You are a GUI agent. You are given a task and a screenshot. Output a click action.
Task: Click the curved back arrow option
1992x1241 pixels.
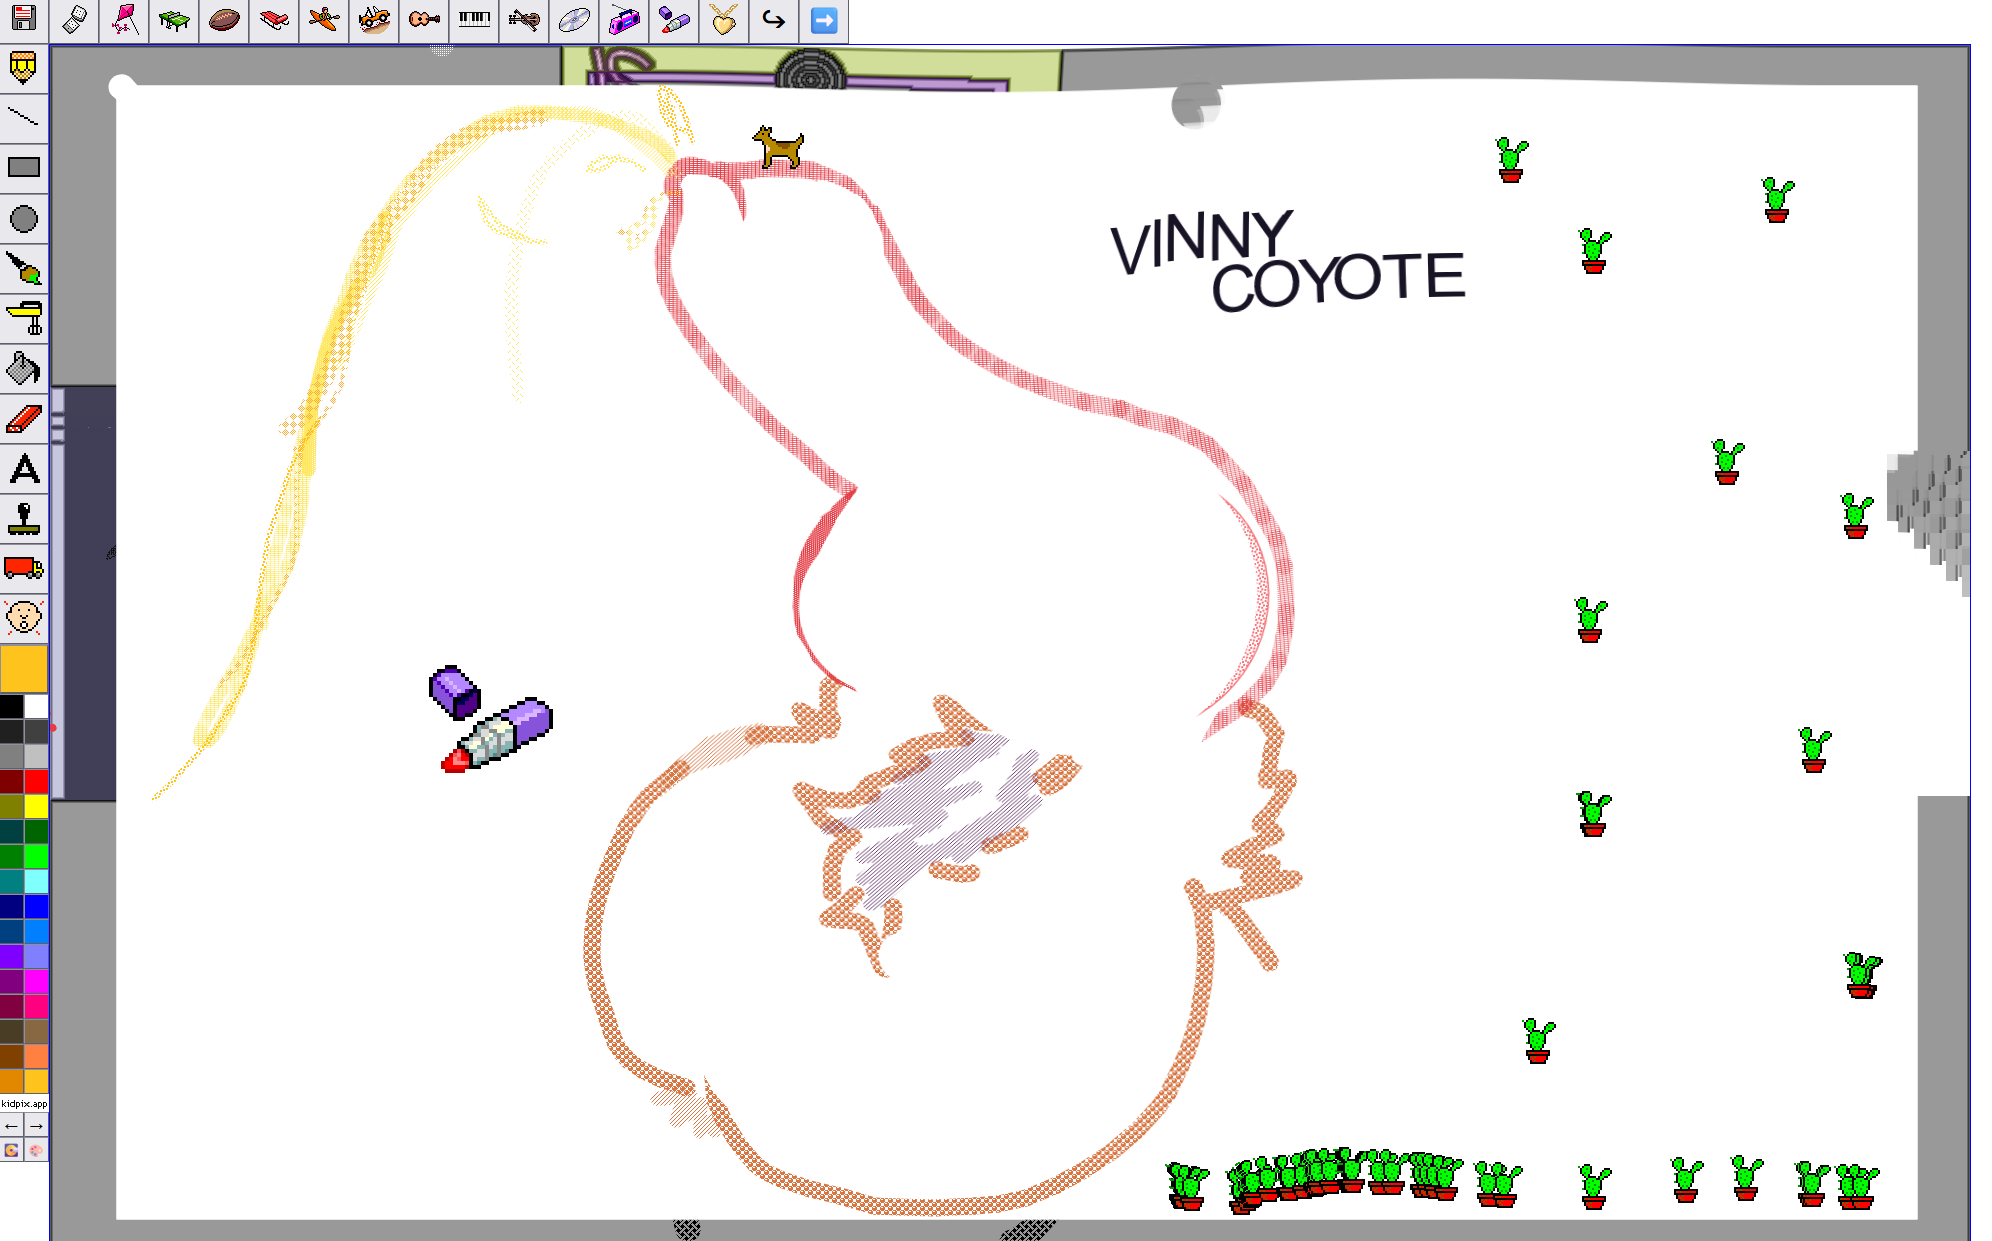(x=773, y=20)
